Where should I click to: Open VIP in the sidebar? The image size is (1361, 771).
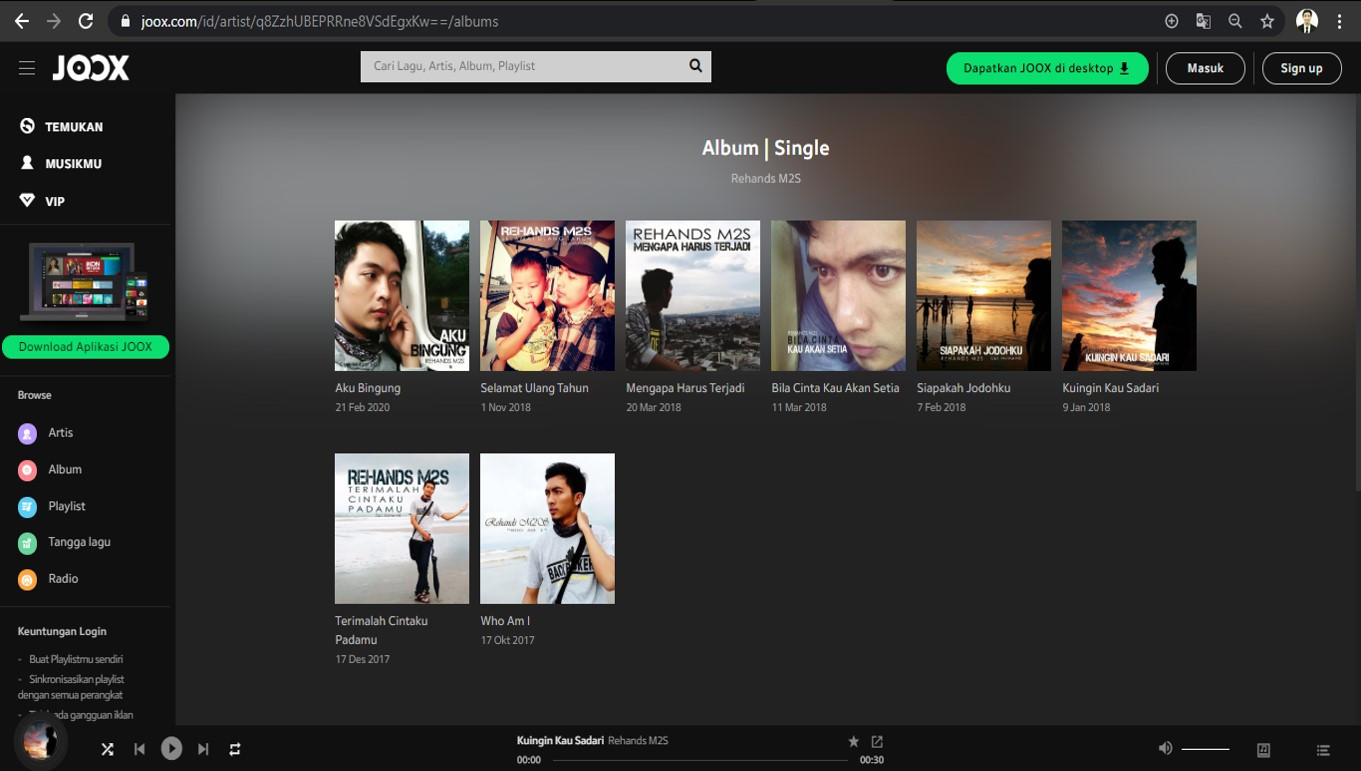coord(43,201)
